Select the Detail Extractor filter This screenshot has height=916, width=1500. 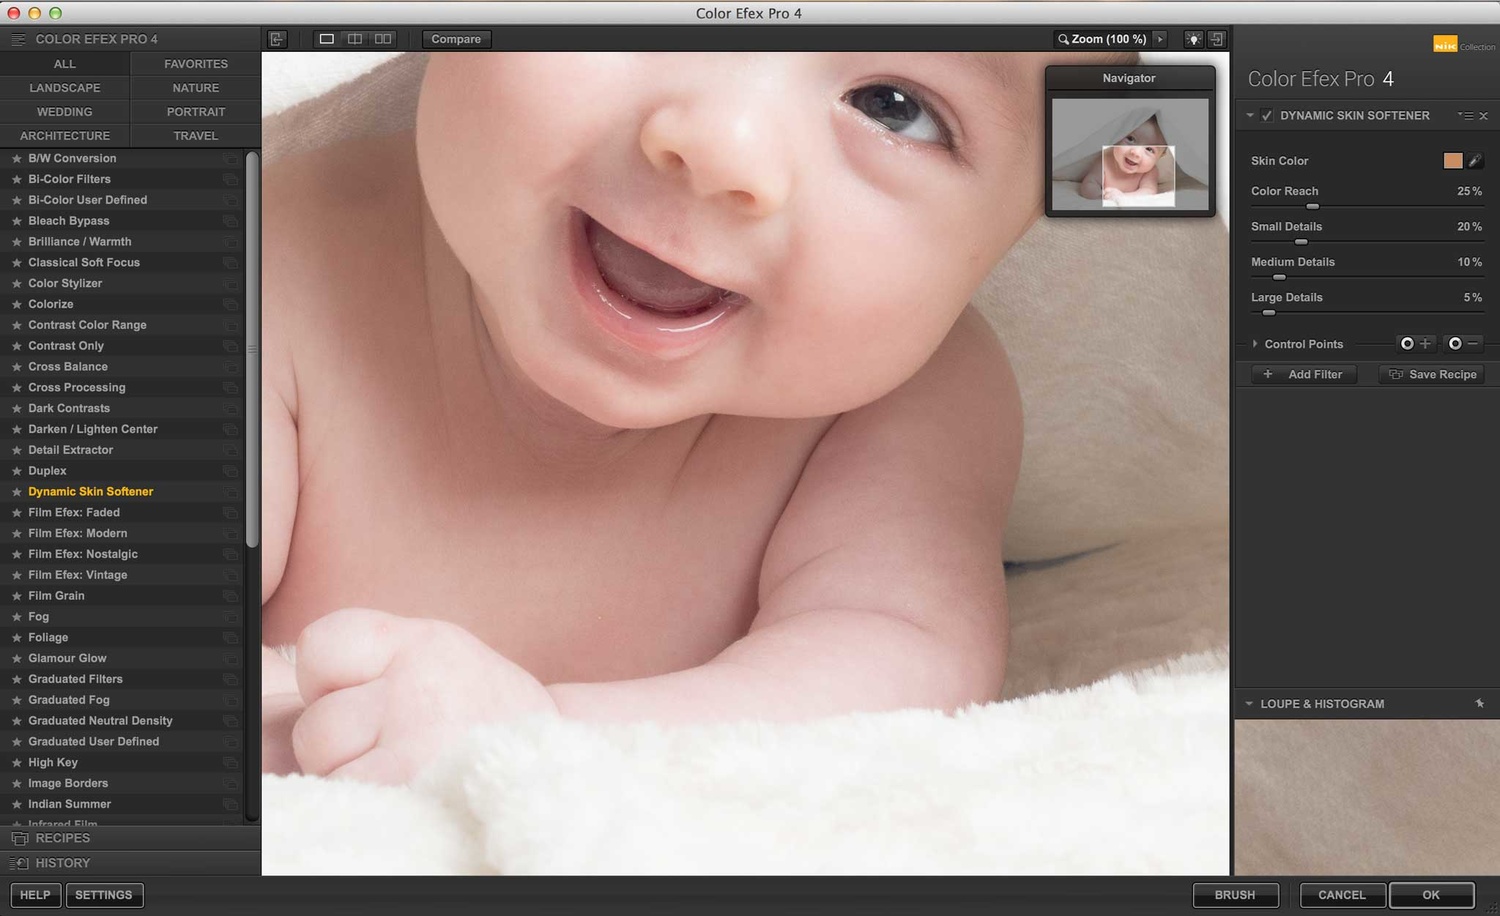71,450
